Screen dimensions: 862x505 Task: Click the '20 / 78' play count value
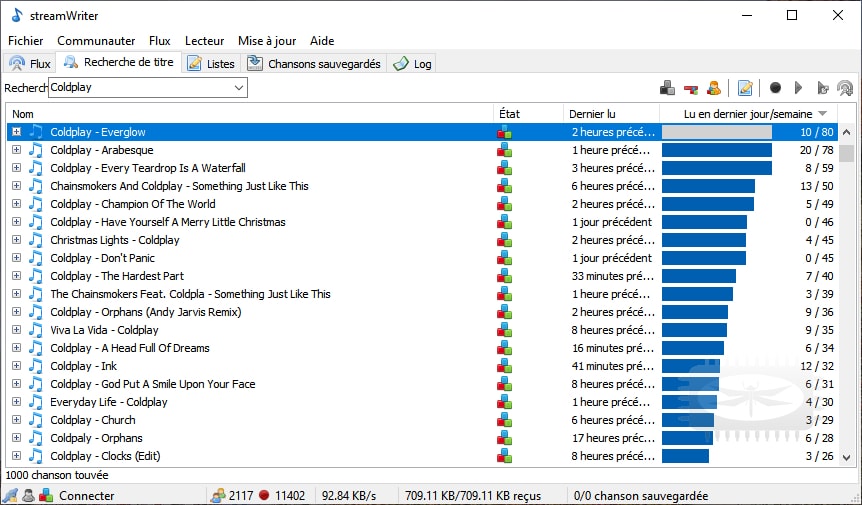pos(816,150)
